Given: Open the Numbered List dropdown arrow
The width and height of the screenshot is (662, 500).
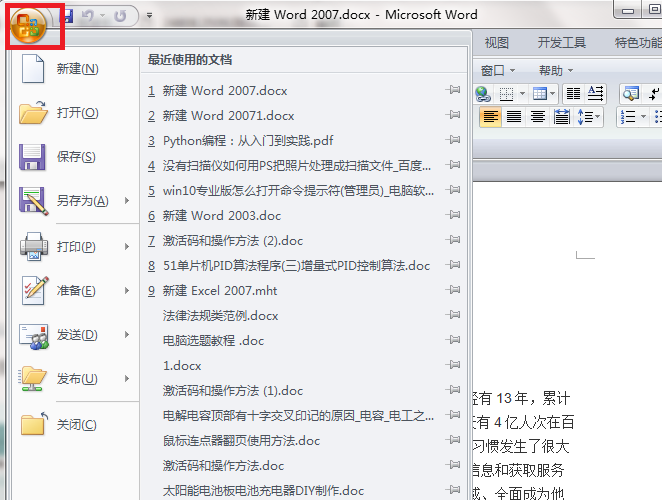Looking at the screenshot, I should coord(643,117).
